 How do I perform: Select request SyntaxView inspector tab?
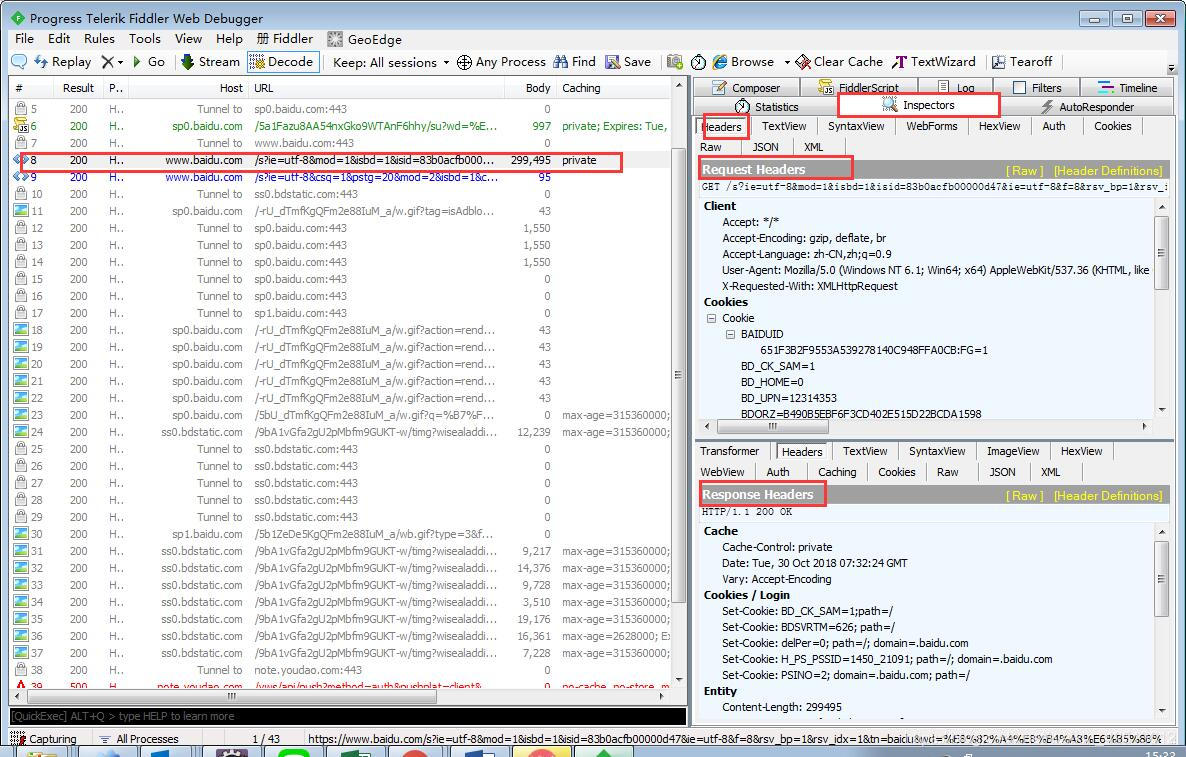[x=855, y=126]
